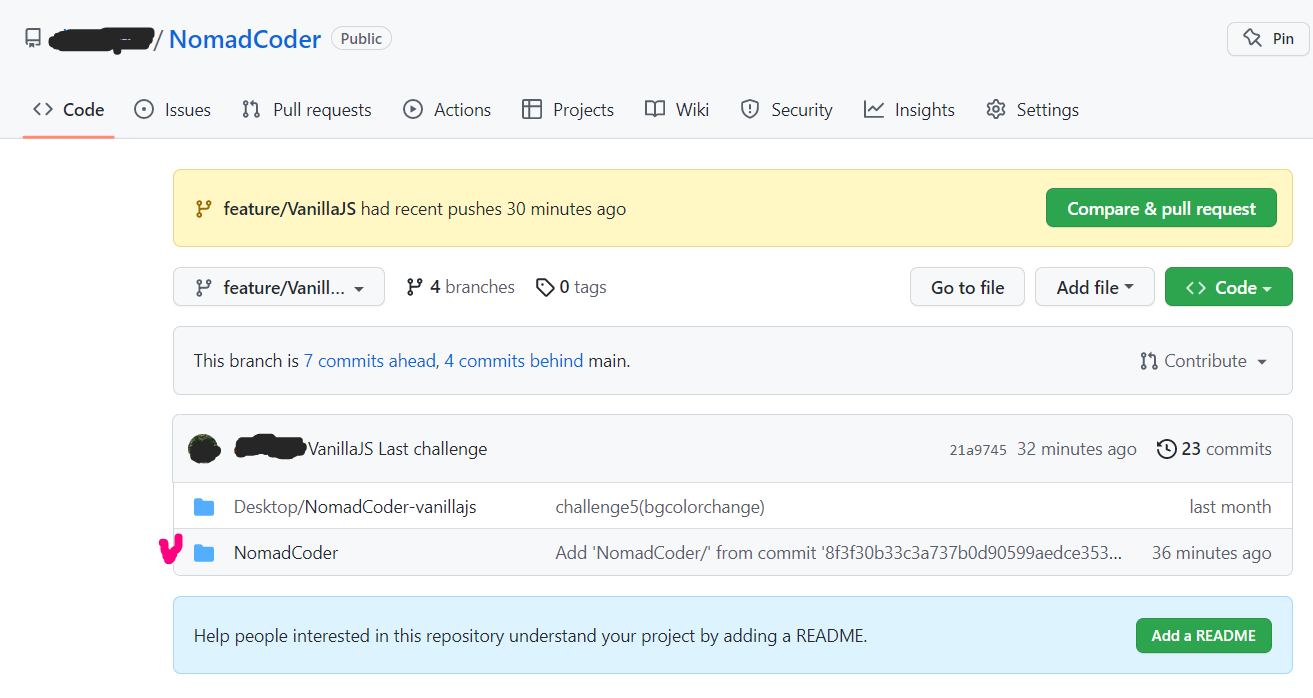Click the Add a README button

pyautogui.click(x=1204, y=635)
